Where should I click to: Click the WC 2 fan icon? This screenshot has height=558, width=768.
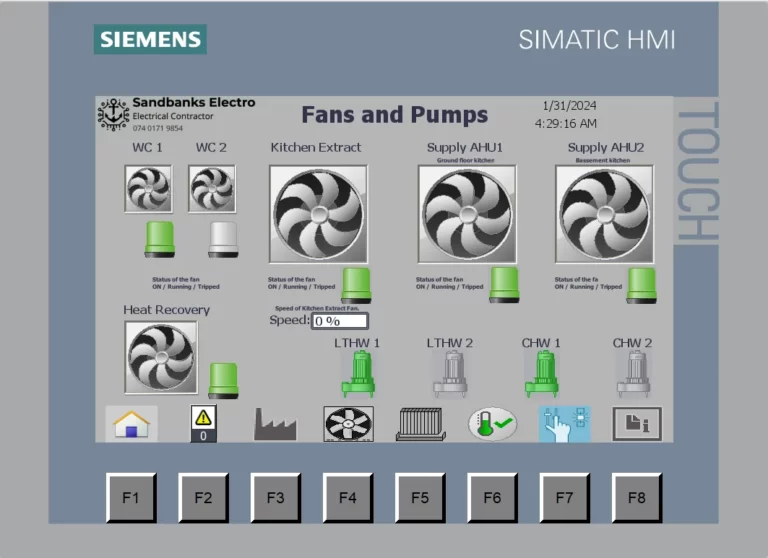212,189
